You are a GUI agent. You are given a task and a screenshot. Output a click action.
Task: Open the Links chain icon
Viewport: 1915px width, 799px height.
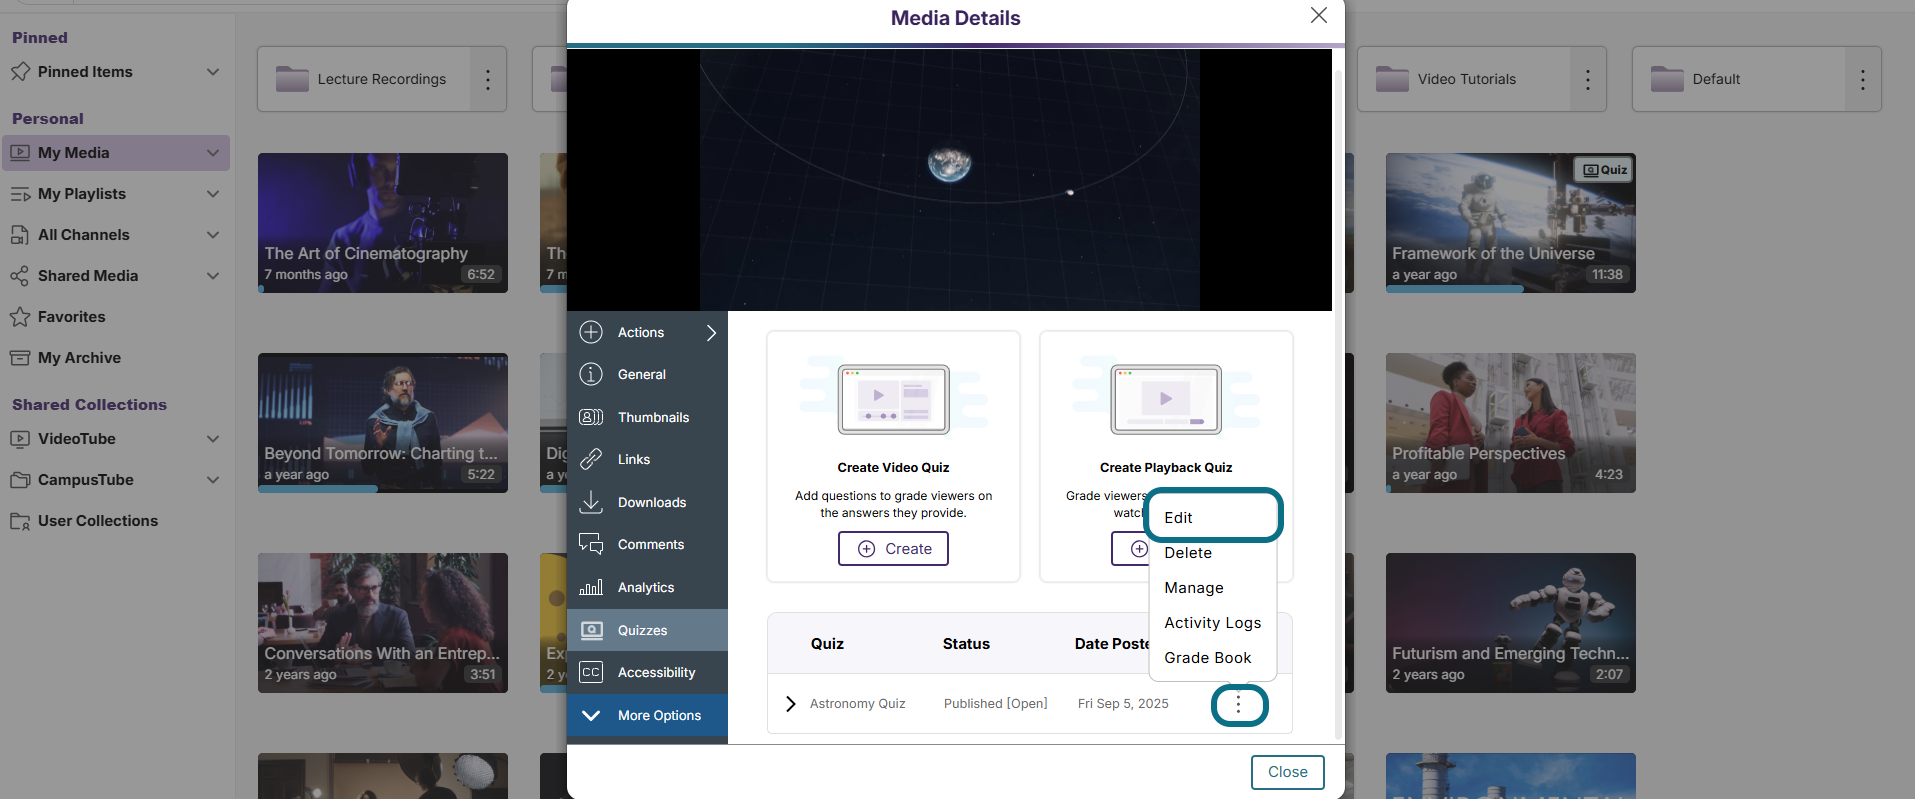[x=591, y=459]
